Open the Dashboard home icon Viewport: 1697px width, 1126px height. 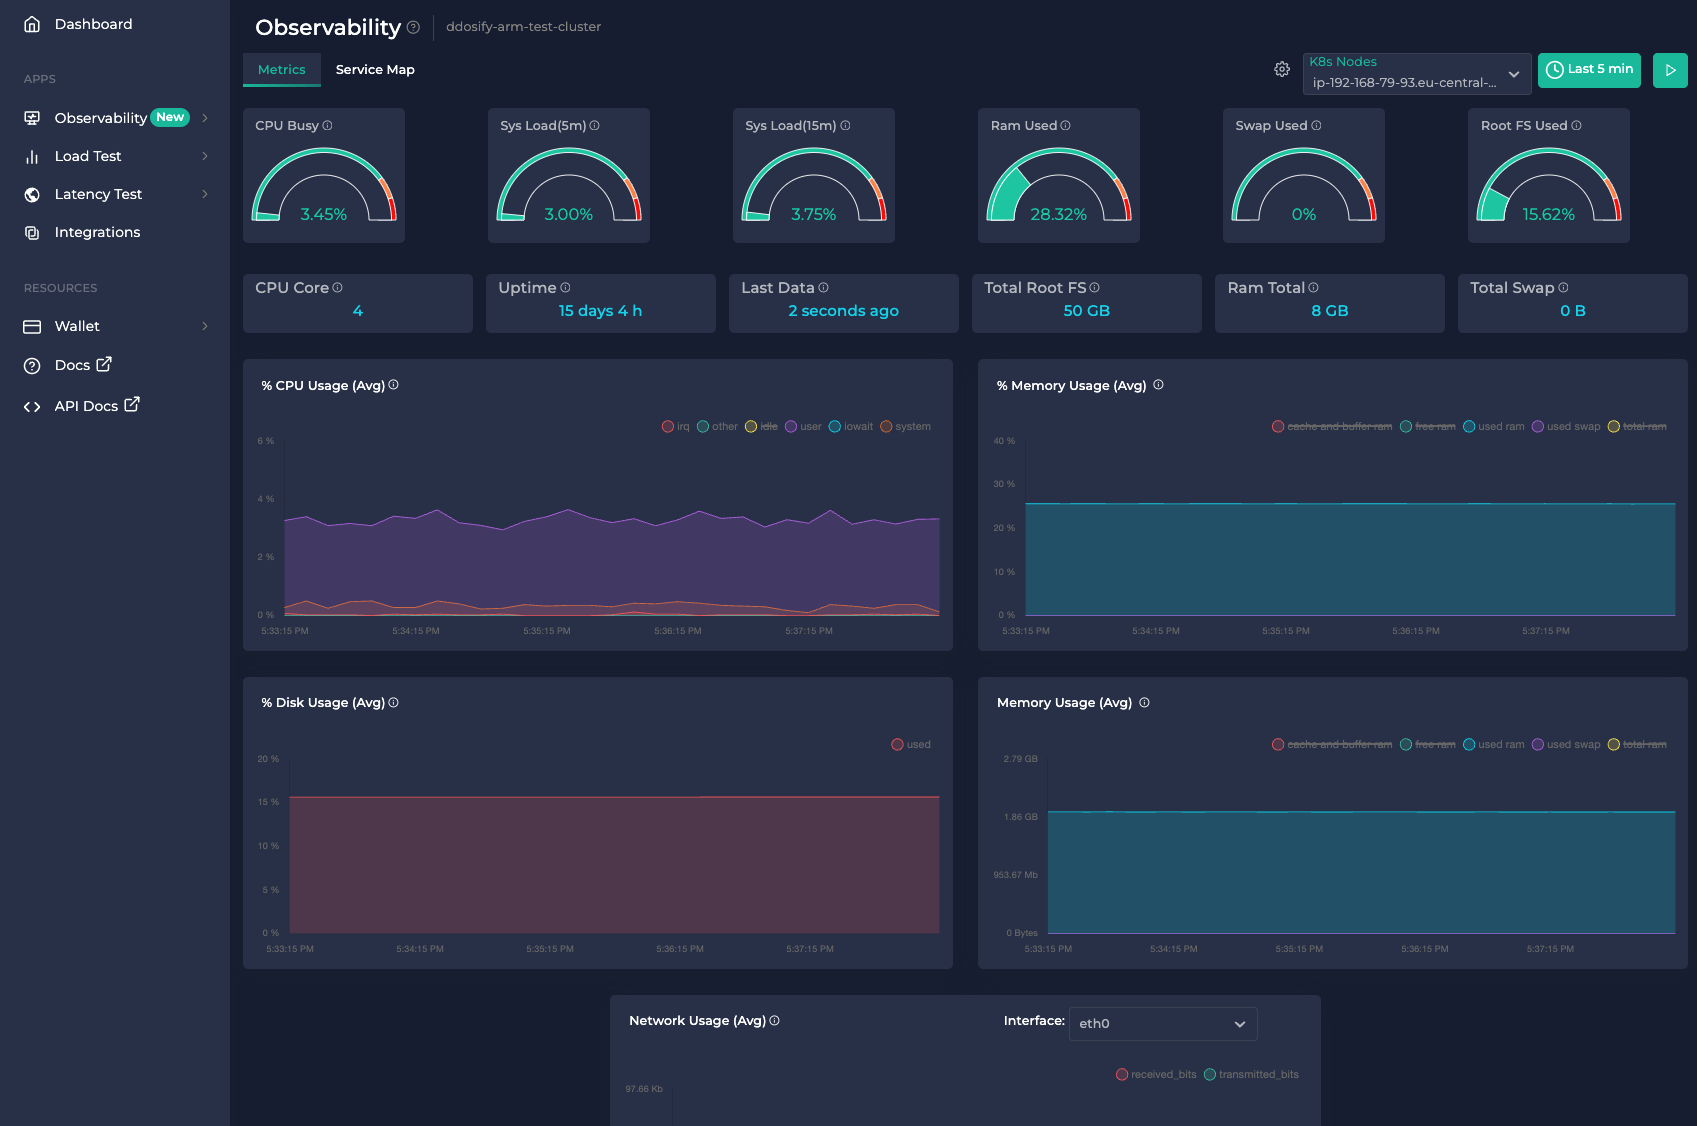click(32, 24)
